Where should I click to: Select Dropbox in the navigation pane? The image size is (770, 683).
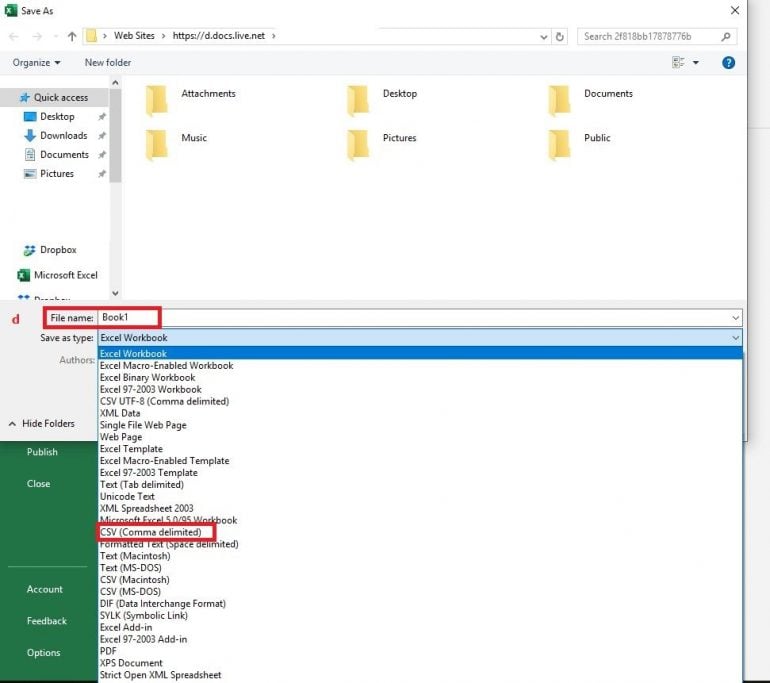[x=57, y=250]
